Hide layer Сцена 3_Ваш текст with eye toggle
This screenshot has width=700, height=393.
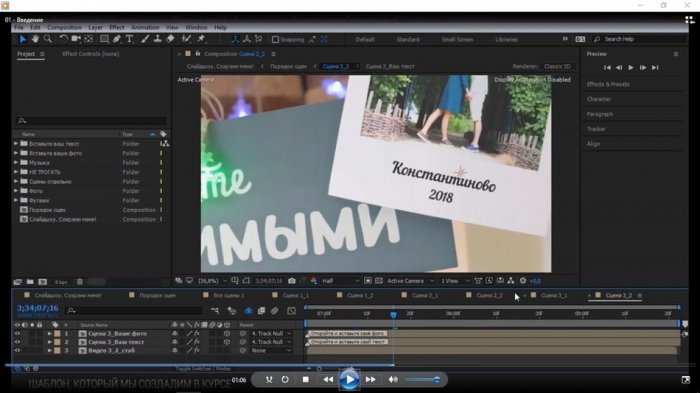17,342
